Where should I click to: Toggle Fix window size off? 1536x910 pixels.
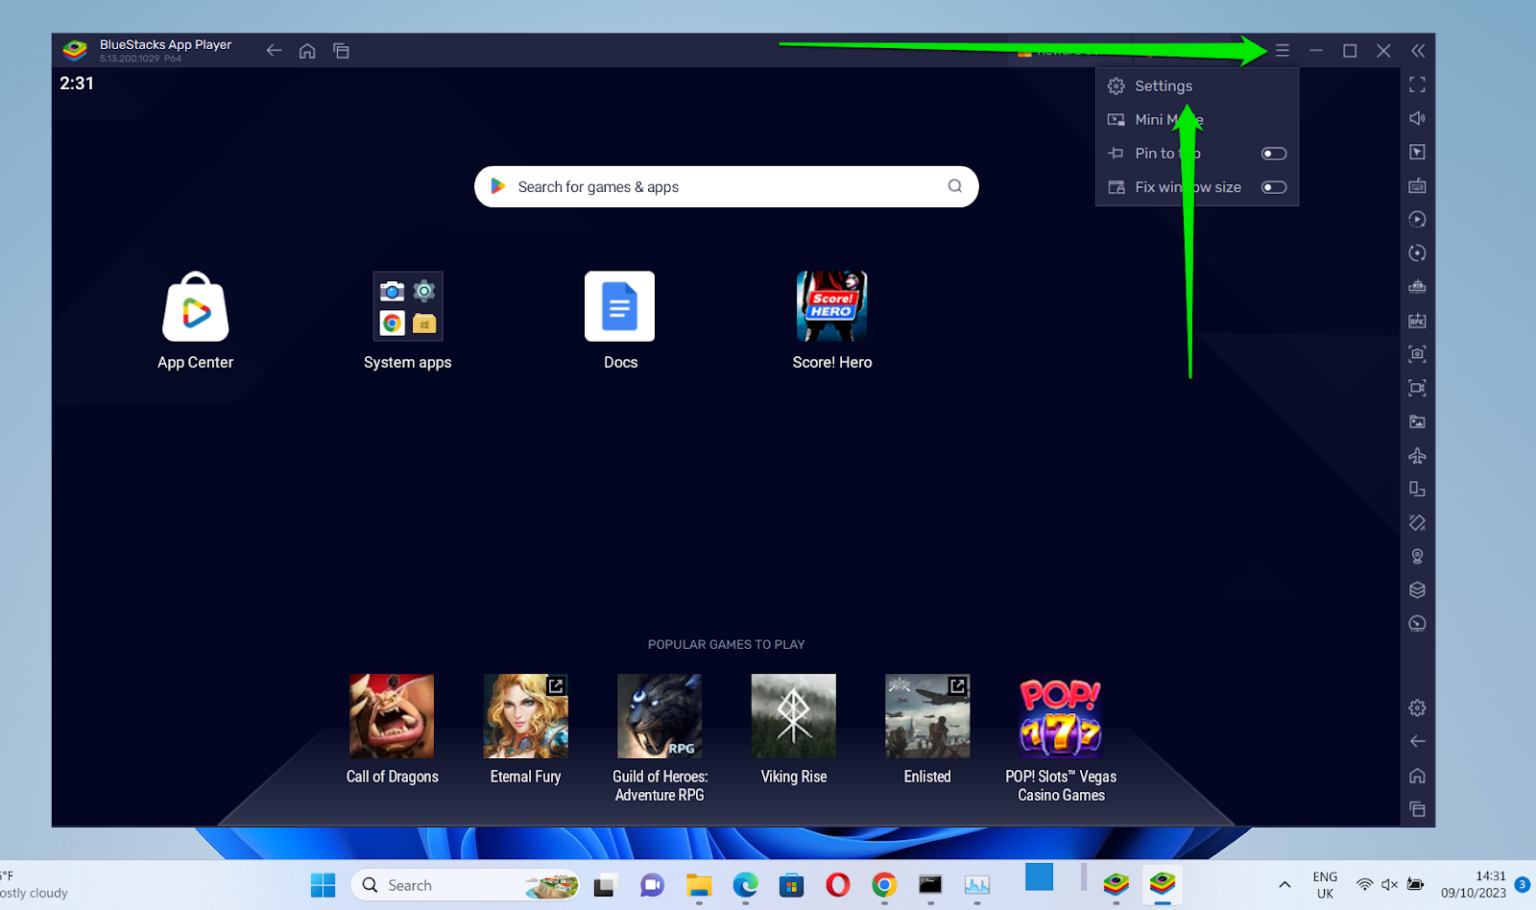[1274, 187]
